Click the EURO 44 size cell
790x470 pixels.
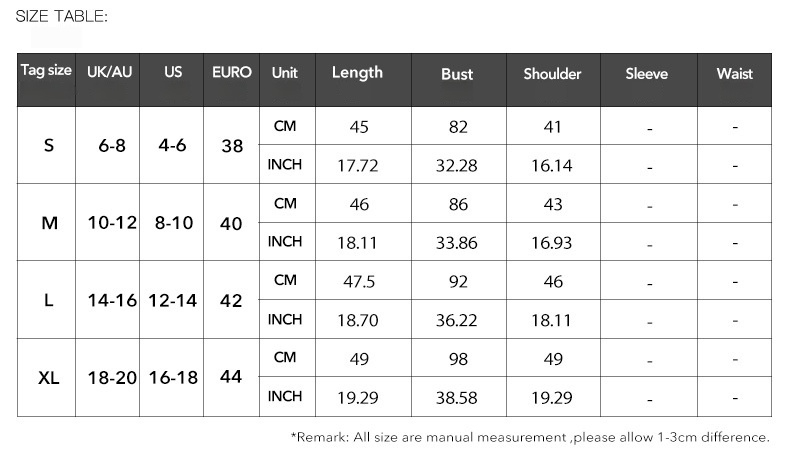pyautogui.click(x=231, y=378)
